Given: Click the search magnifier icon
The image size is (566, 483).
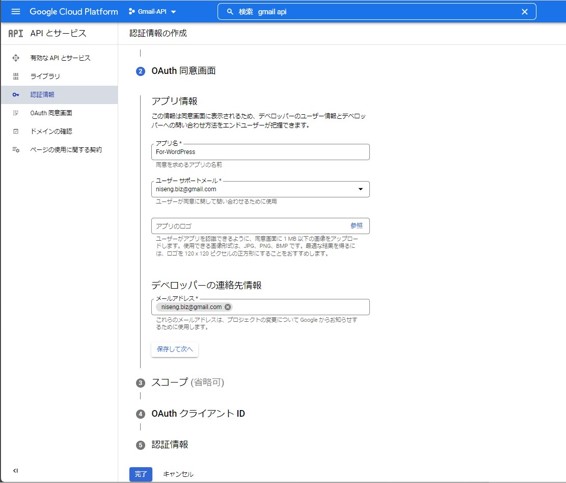Looking at the screenshot, I should tap(230, 12).
